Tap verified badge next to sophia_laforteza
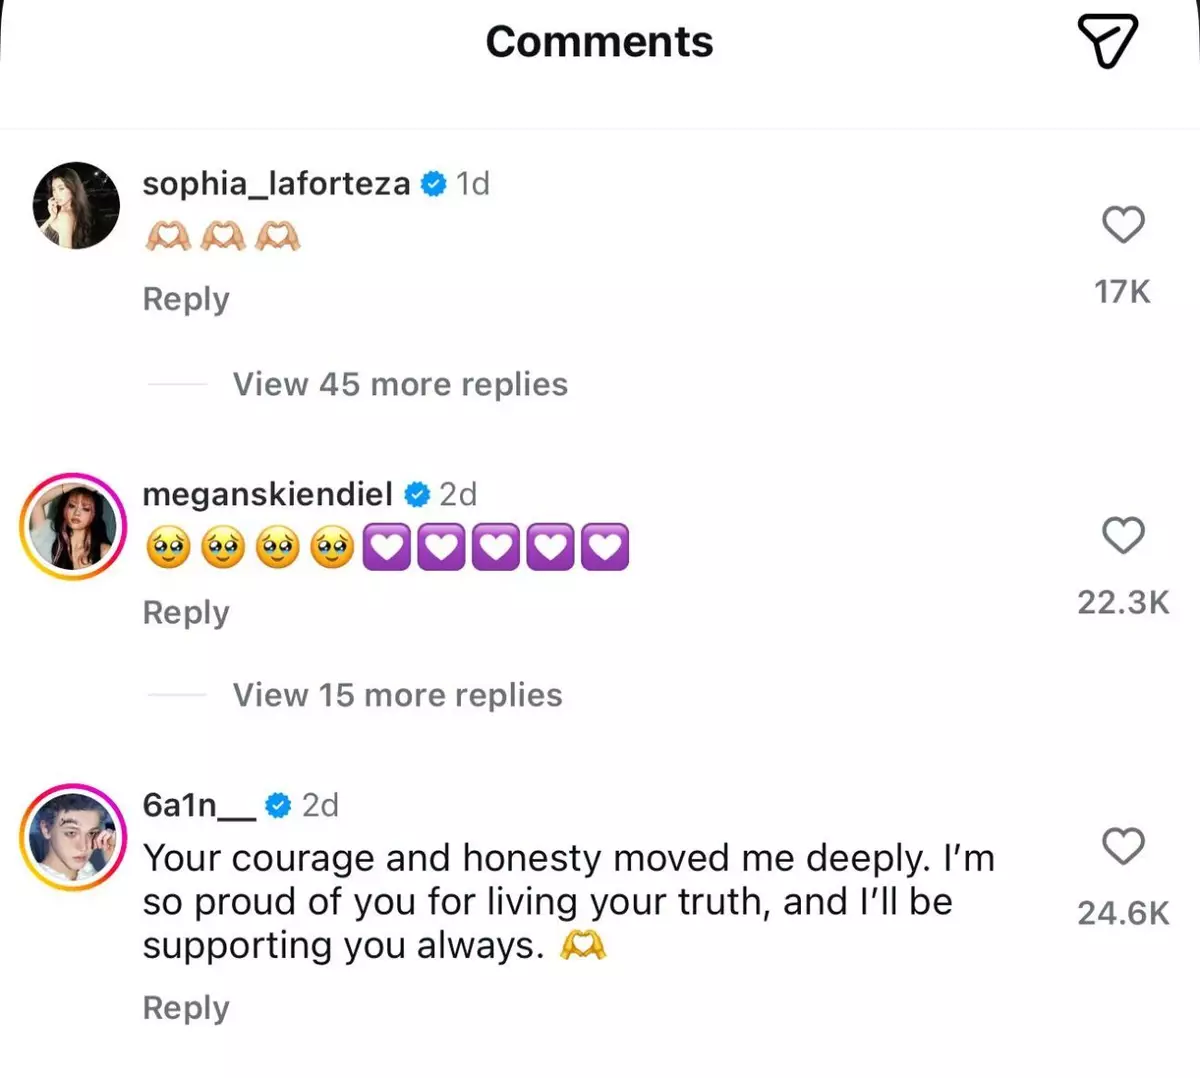Screen dimensions: 1200x1078 (x=433, y=184)
